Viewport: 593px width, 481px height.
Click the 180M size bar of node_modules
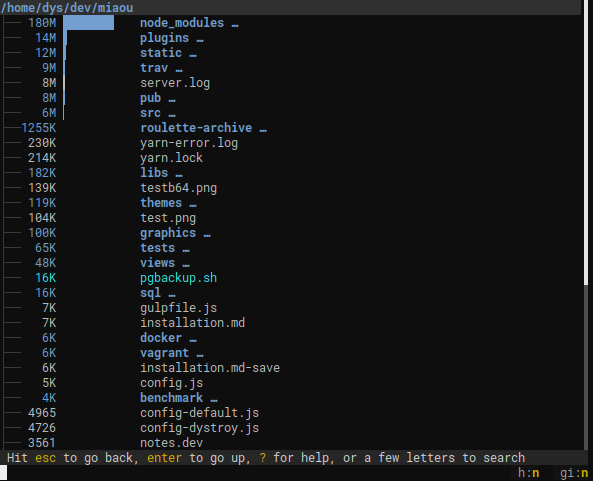(x=89, y=23)
